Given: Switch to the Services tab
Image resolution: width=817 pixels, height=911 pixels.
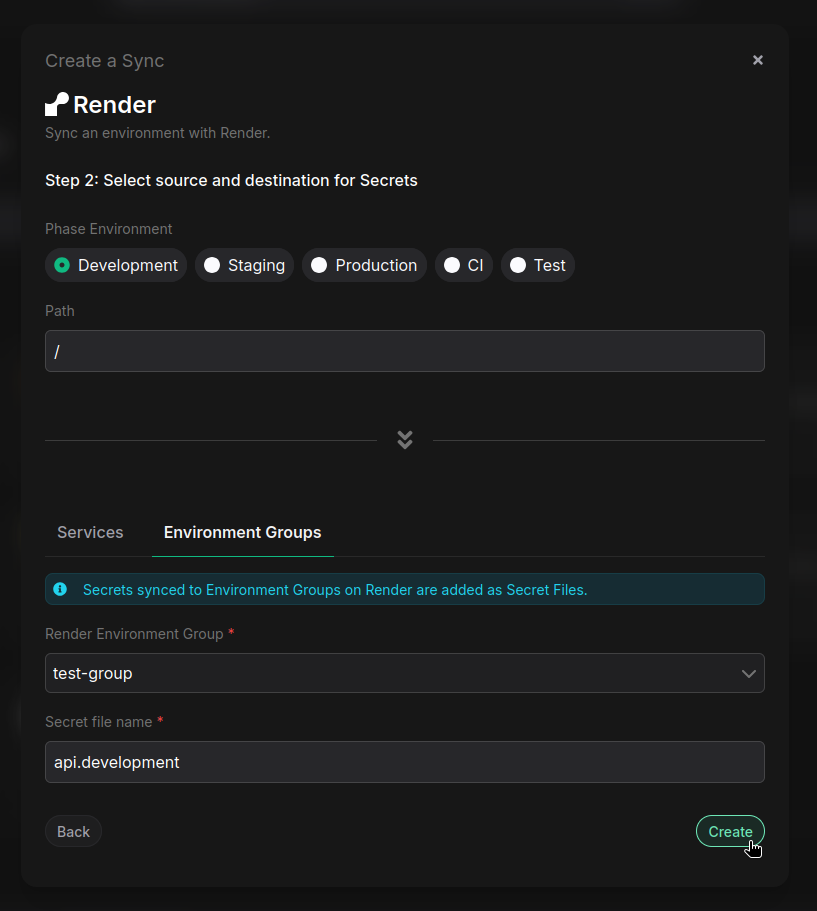Looking at the screenshot, I should point(89,532).
